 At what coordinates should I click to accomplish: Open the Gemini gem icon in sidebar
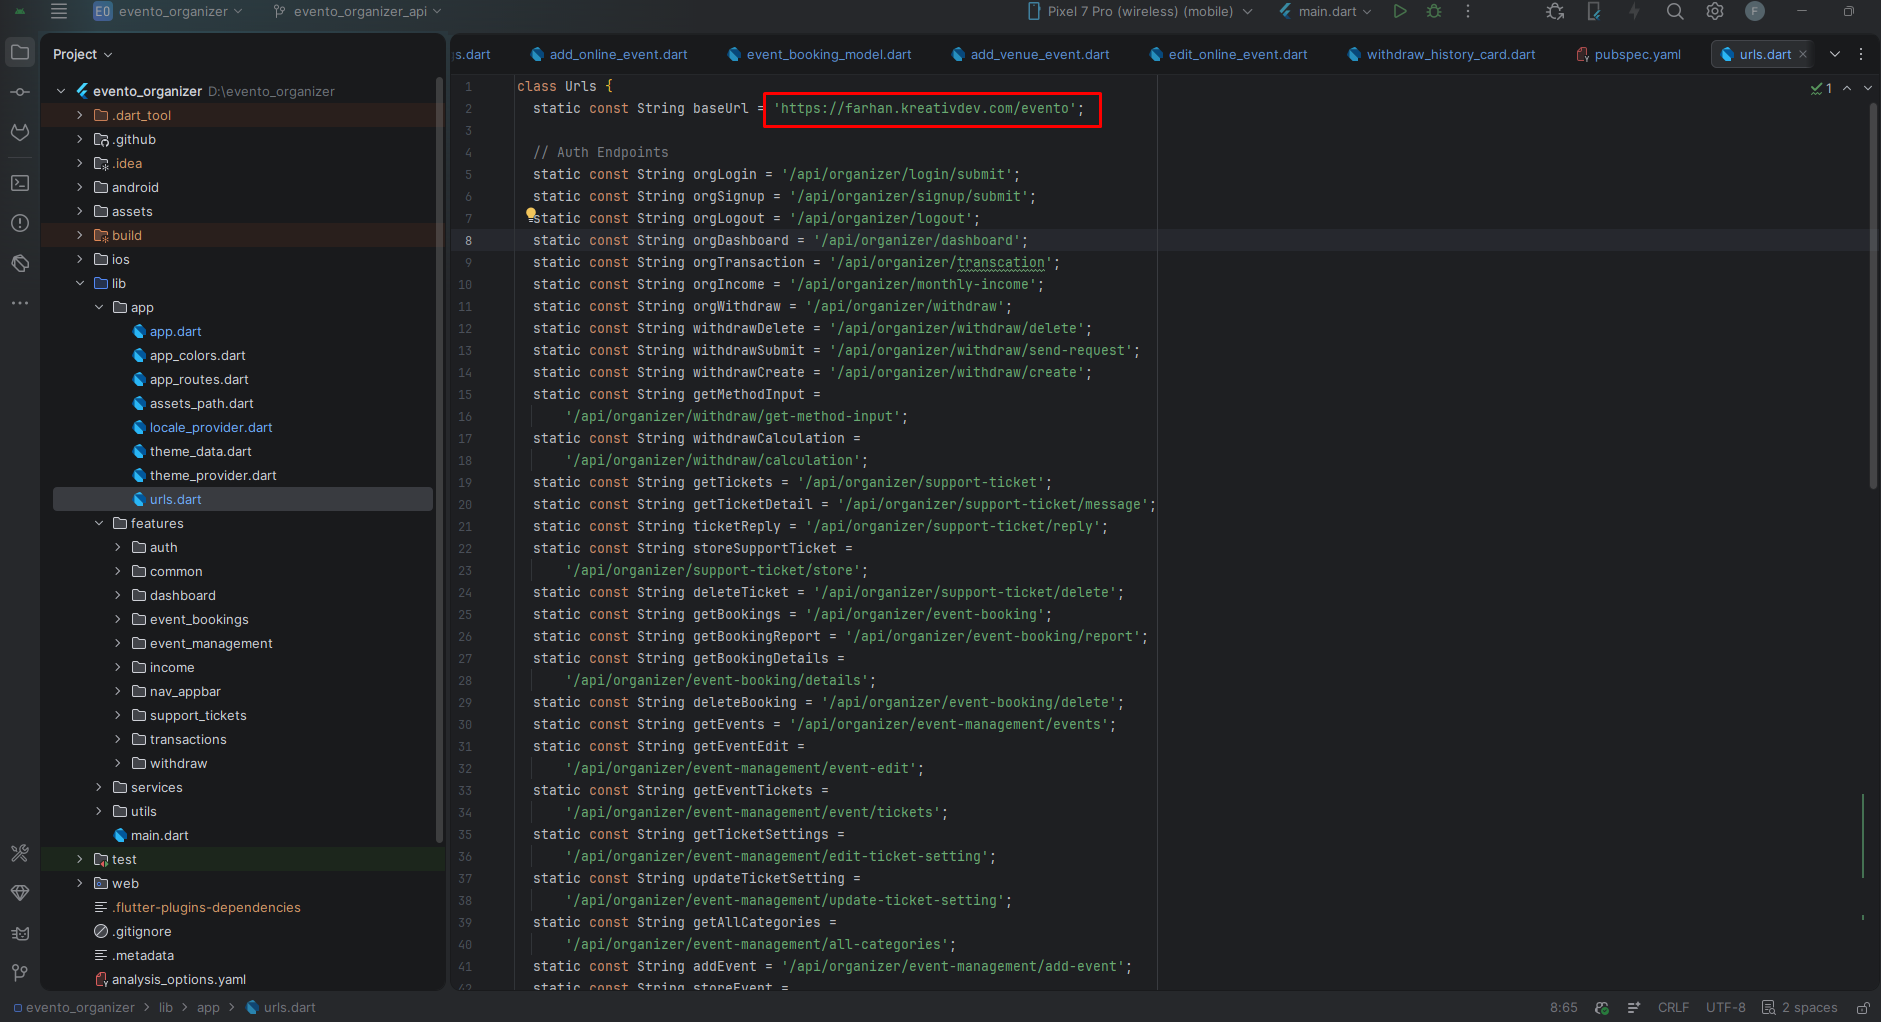click(19, 893)
